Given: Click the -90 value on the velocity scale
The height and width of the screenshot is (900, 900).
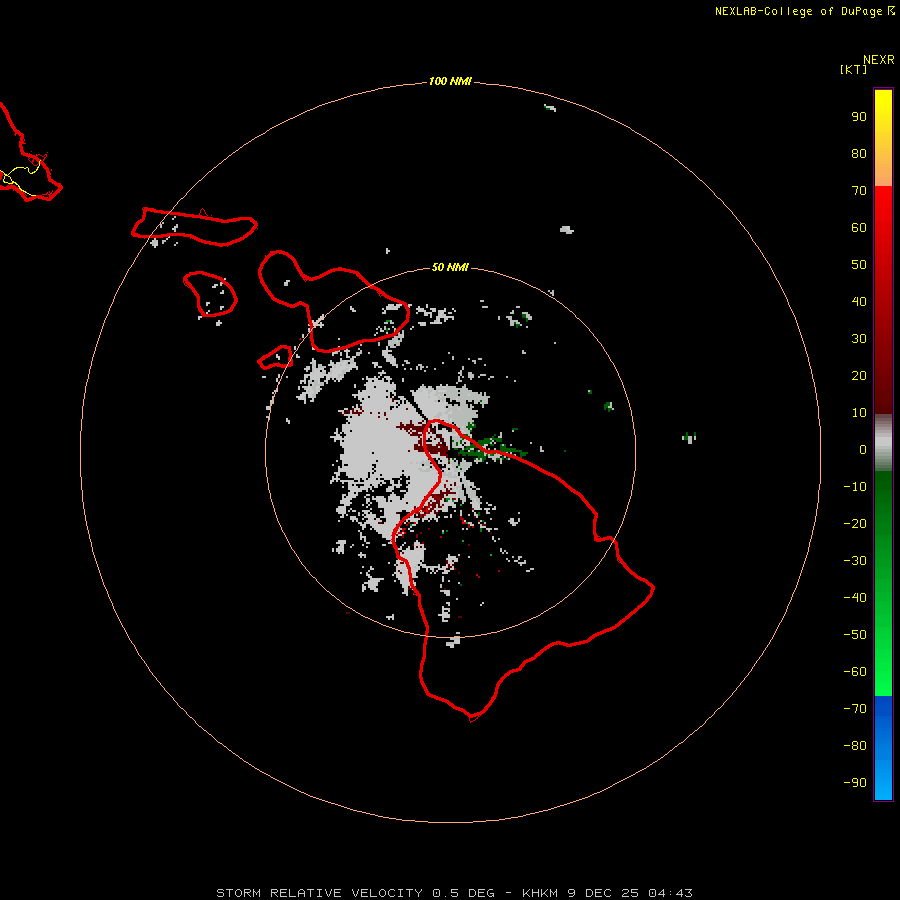Looking at the screenshot, I should [855, 783].
